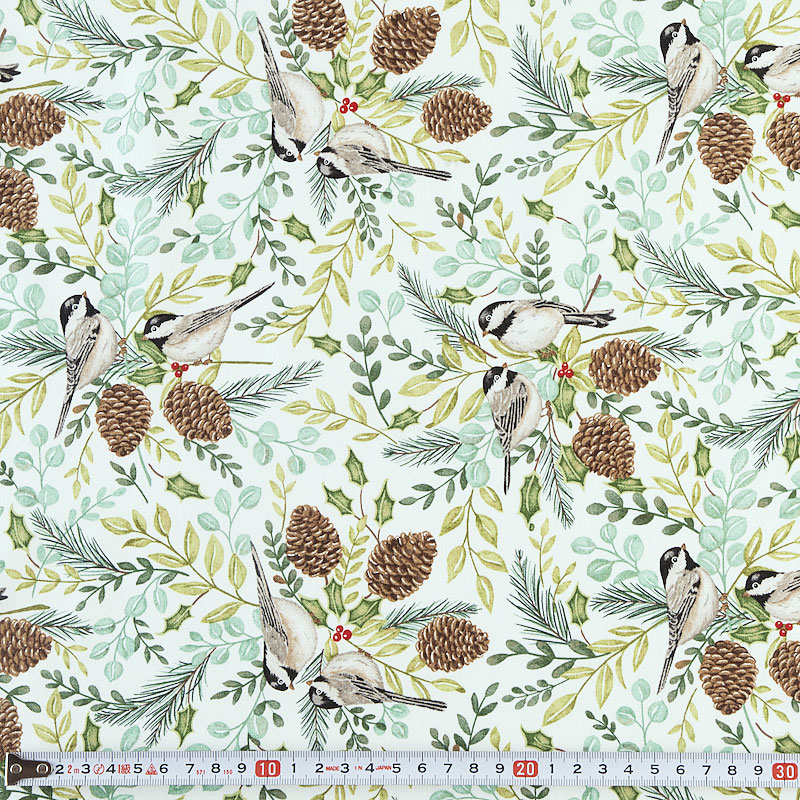Click the red "30" mark on the tape measure
The width and height of the screenshot is (800, 800).
(785, 770)
